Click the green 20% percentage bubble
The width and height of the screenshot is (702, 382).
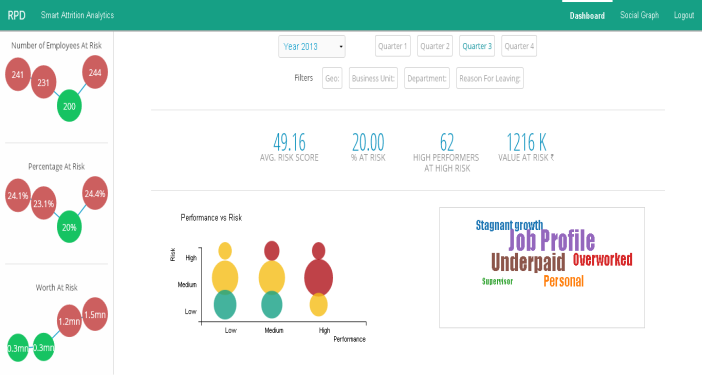pos(69,227)
